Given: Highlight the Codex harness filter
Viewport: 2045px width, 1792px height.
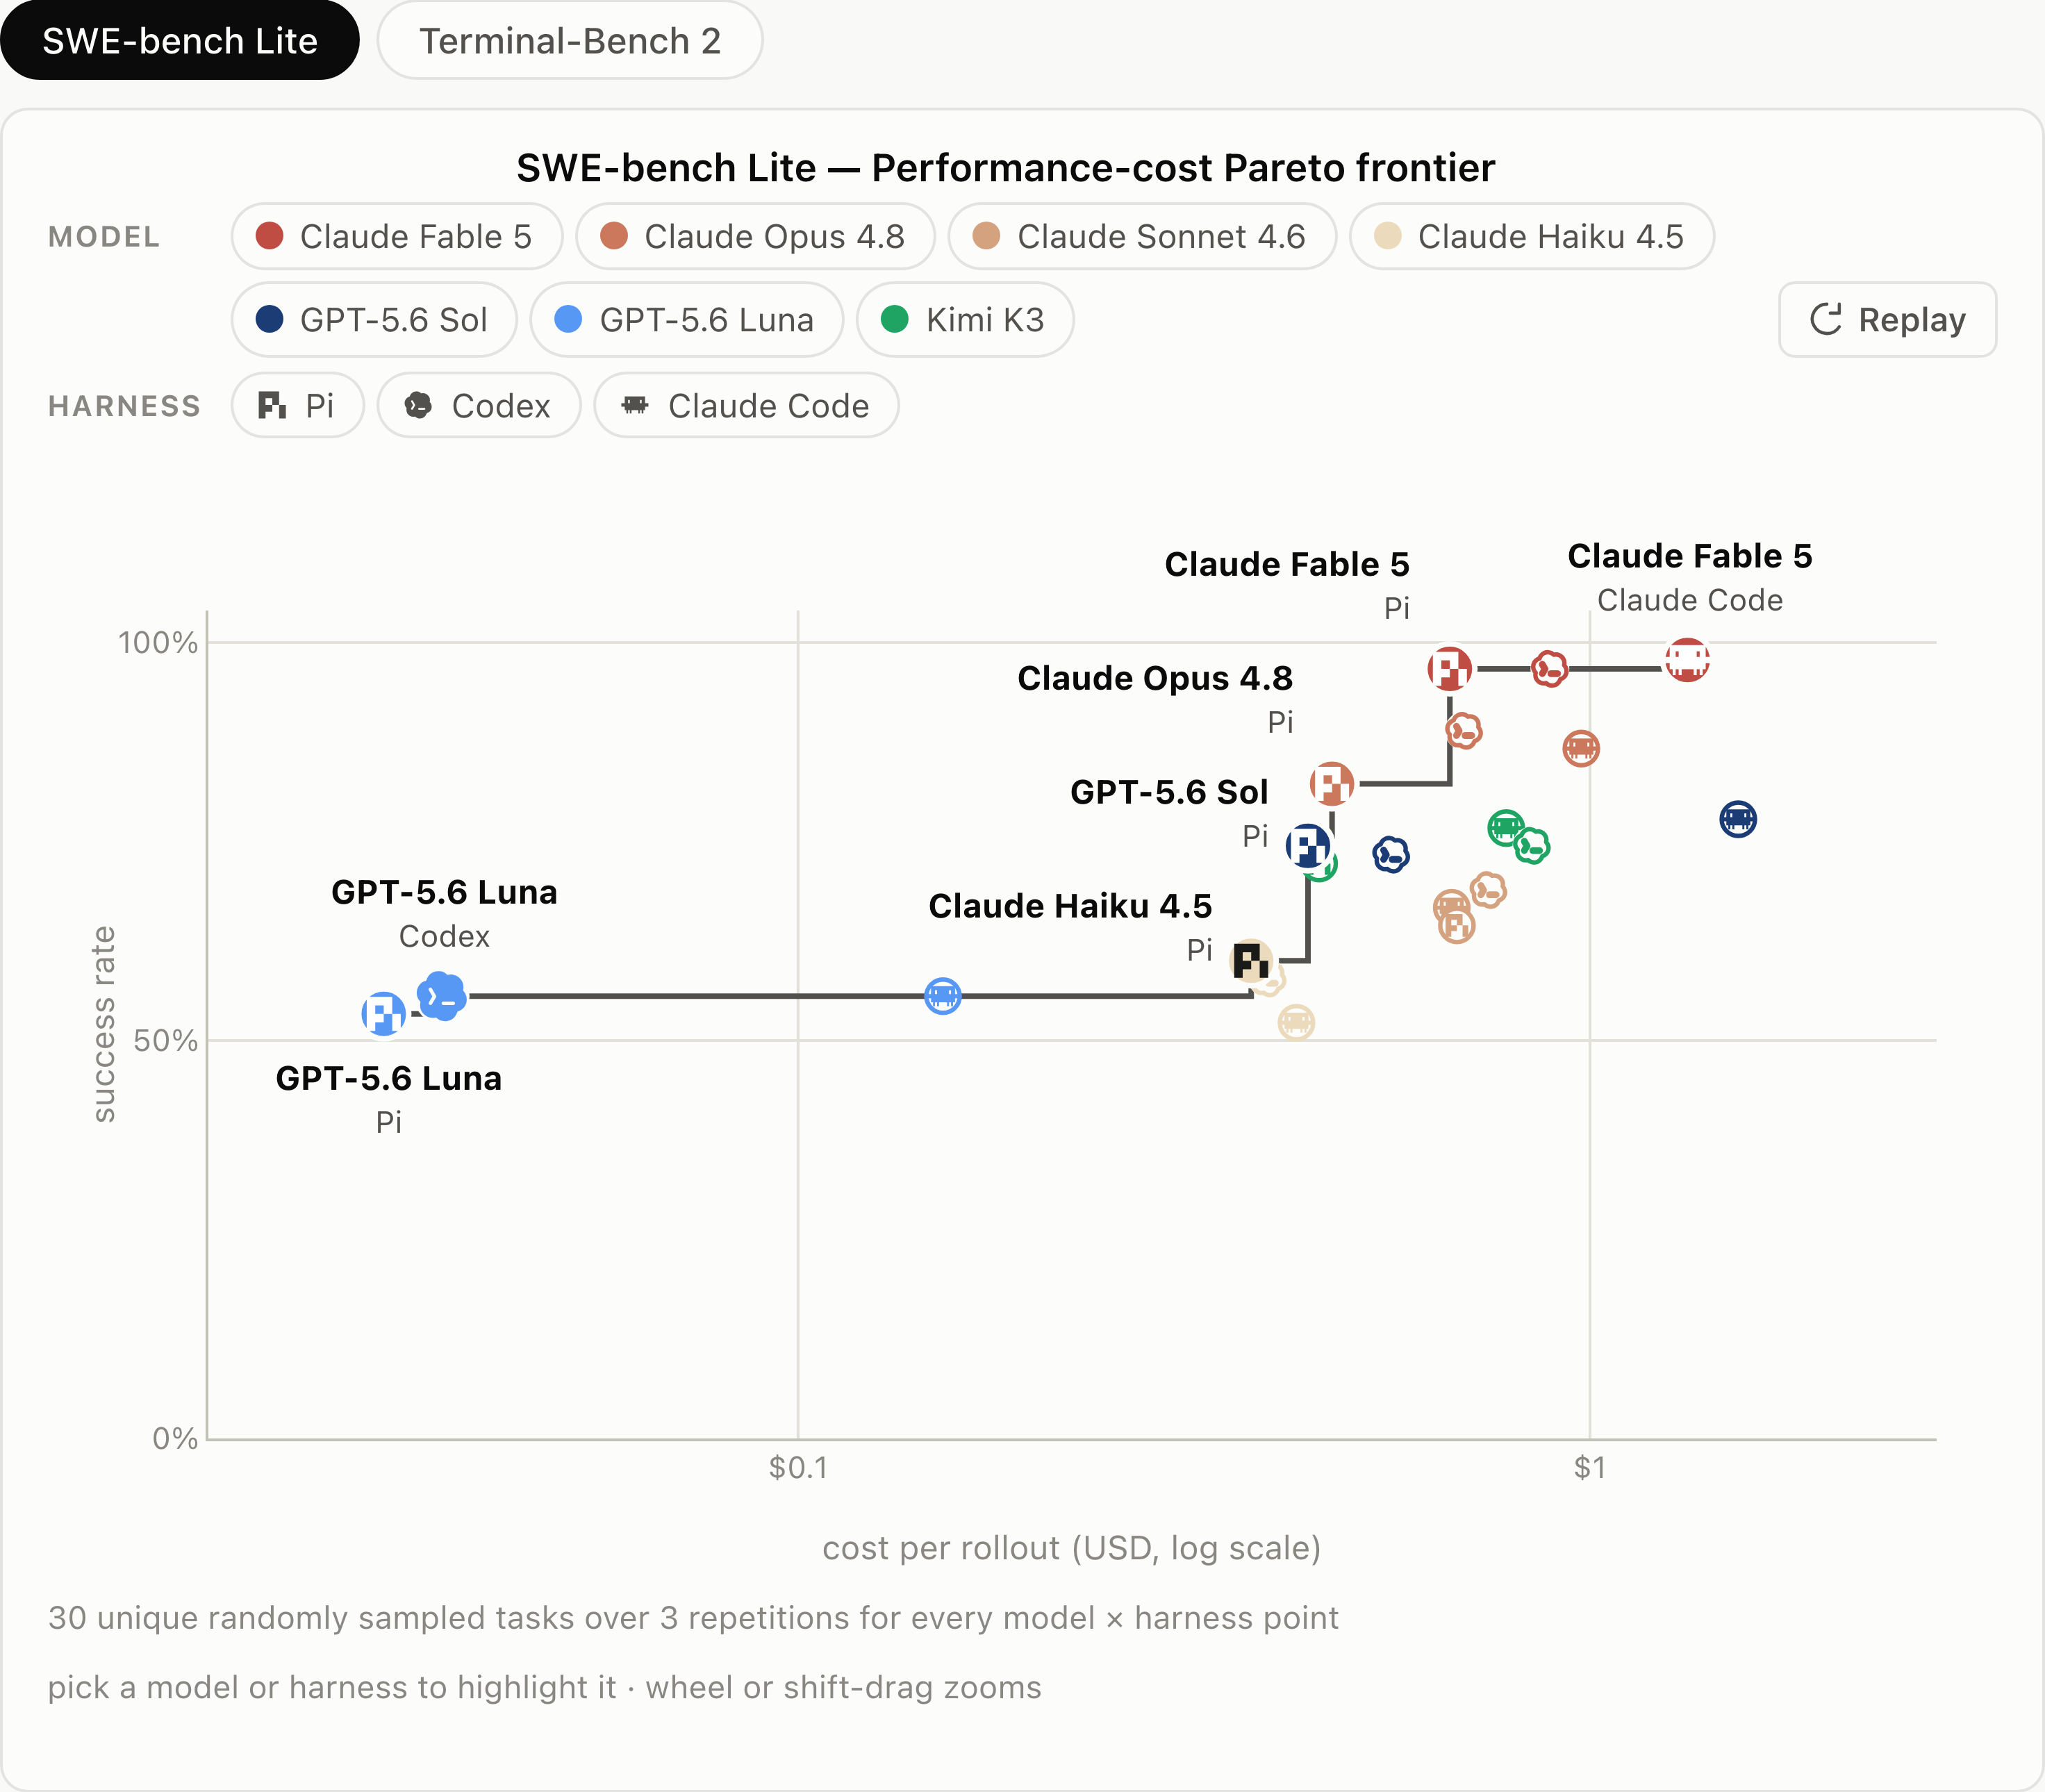Looking at the screenshot, I should point(478,405).
